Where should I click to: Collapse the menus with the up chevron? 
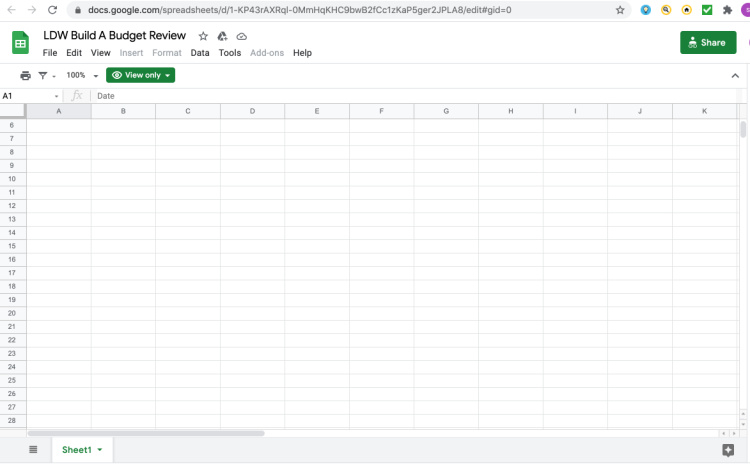click(x=735, y=75)
